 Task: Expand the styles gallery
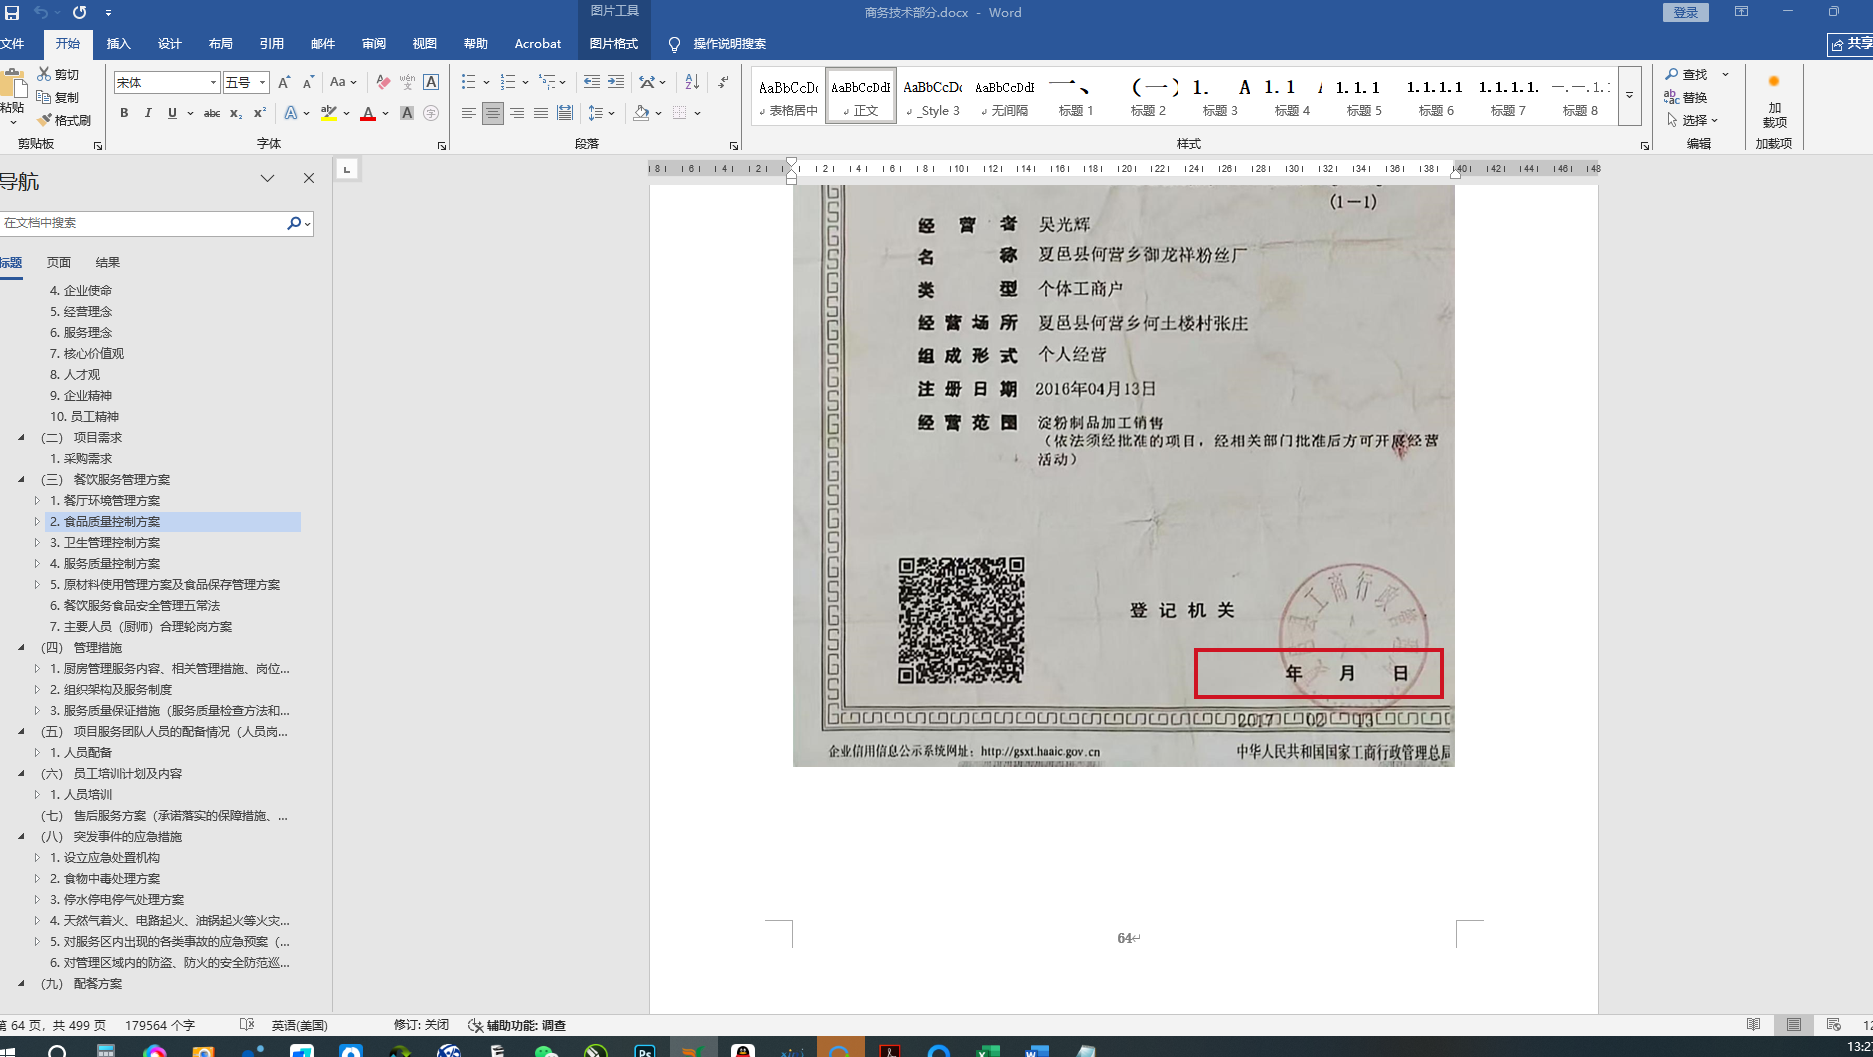pos(1629,96)
